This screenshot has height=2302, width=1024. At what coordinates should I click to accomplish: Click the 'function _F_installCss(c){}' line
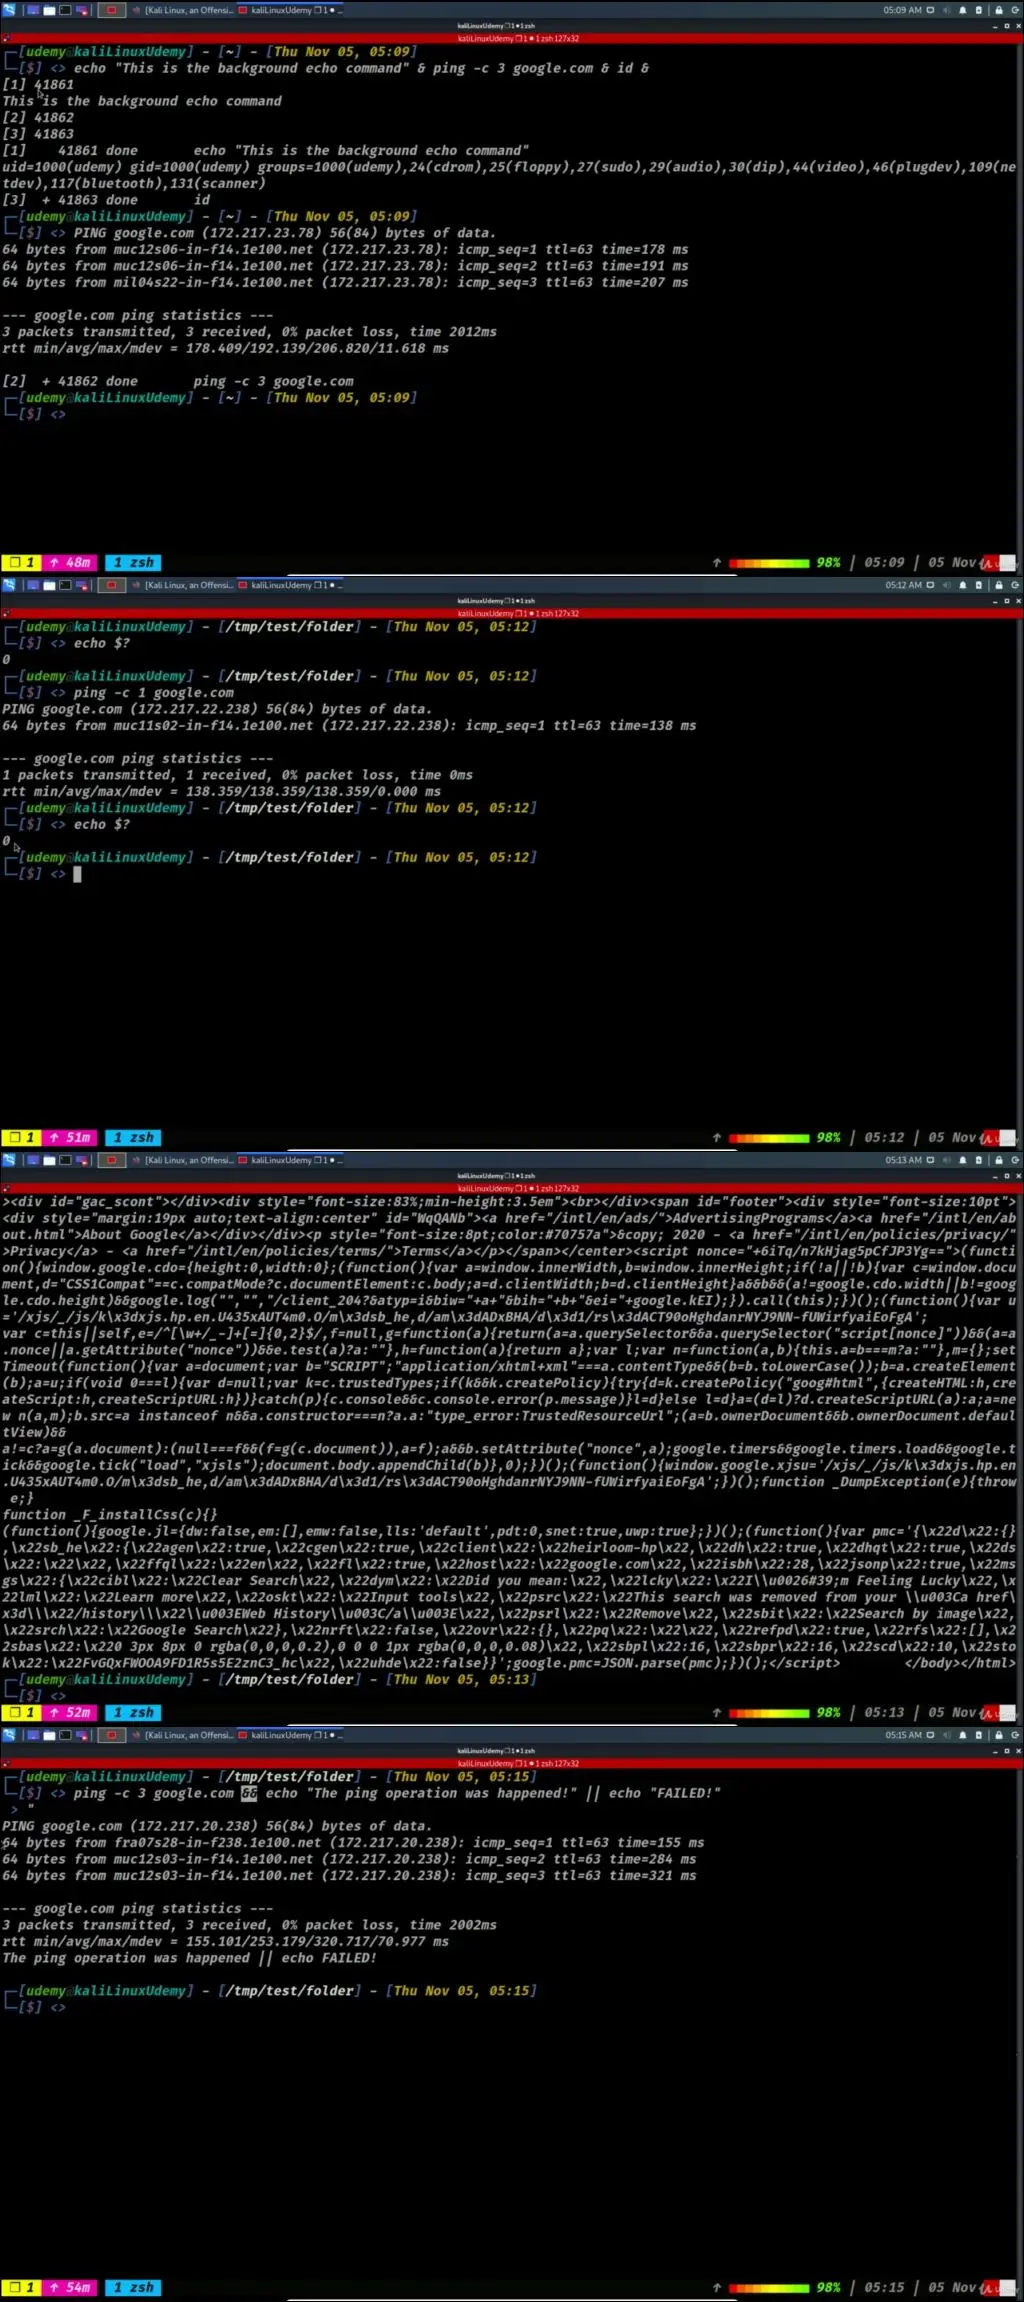click(x=110, y=1515)
